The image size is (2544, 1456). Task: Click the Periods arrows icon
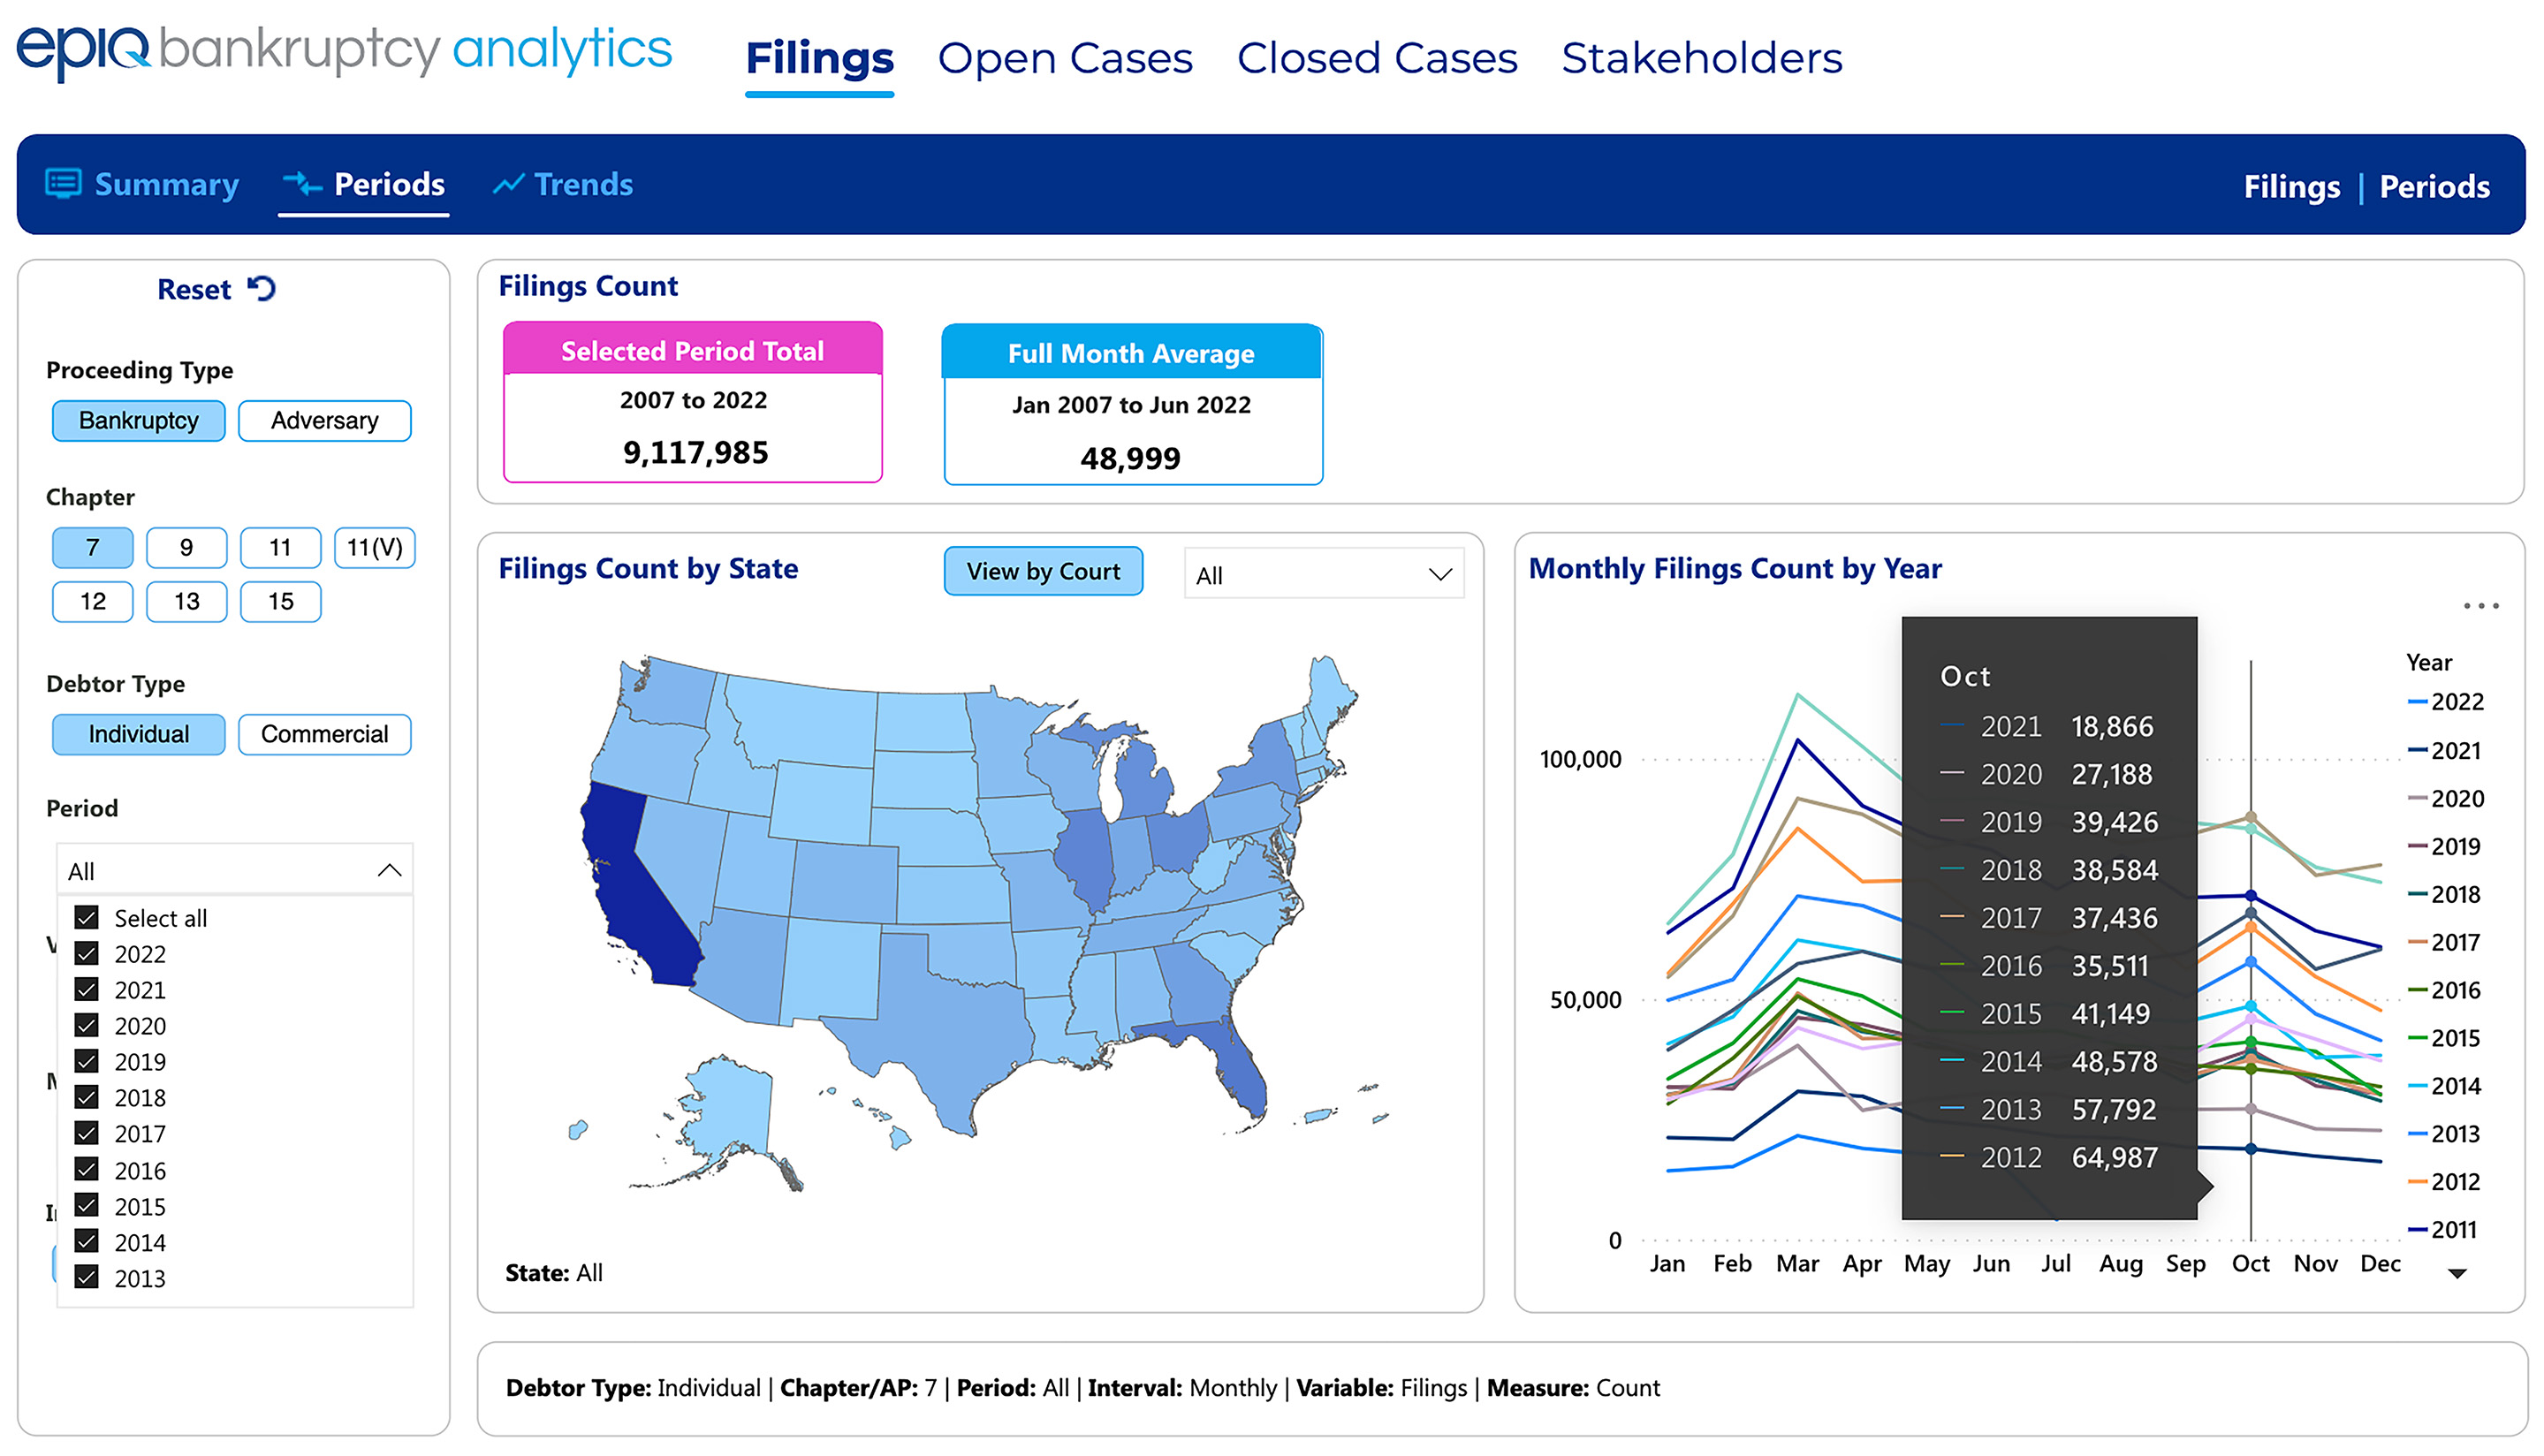click(x=301, y=184)
